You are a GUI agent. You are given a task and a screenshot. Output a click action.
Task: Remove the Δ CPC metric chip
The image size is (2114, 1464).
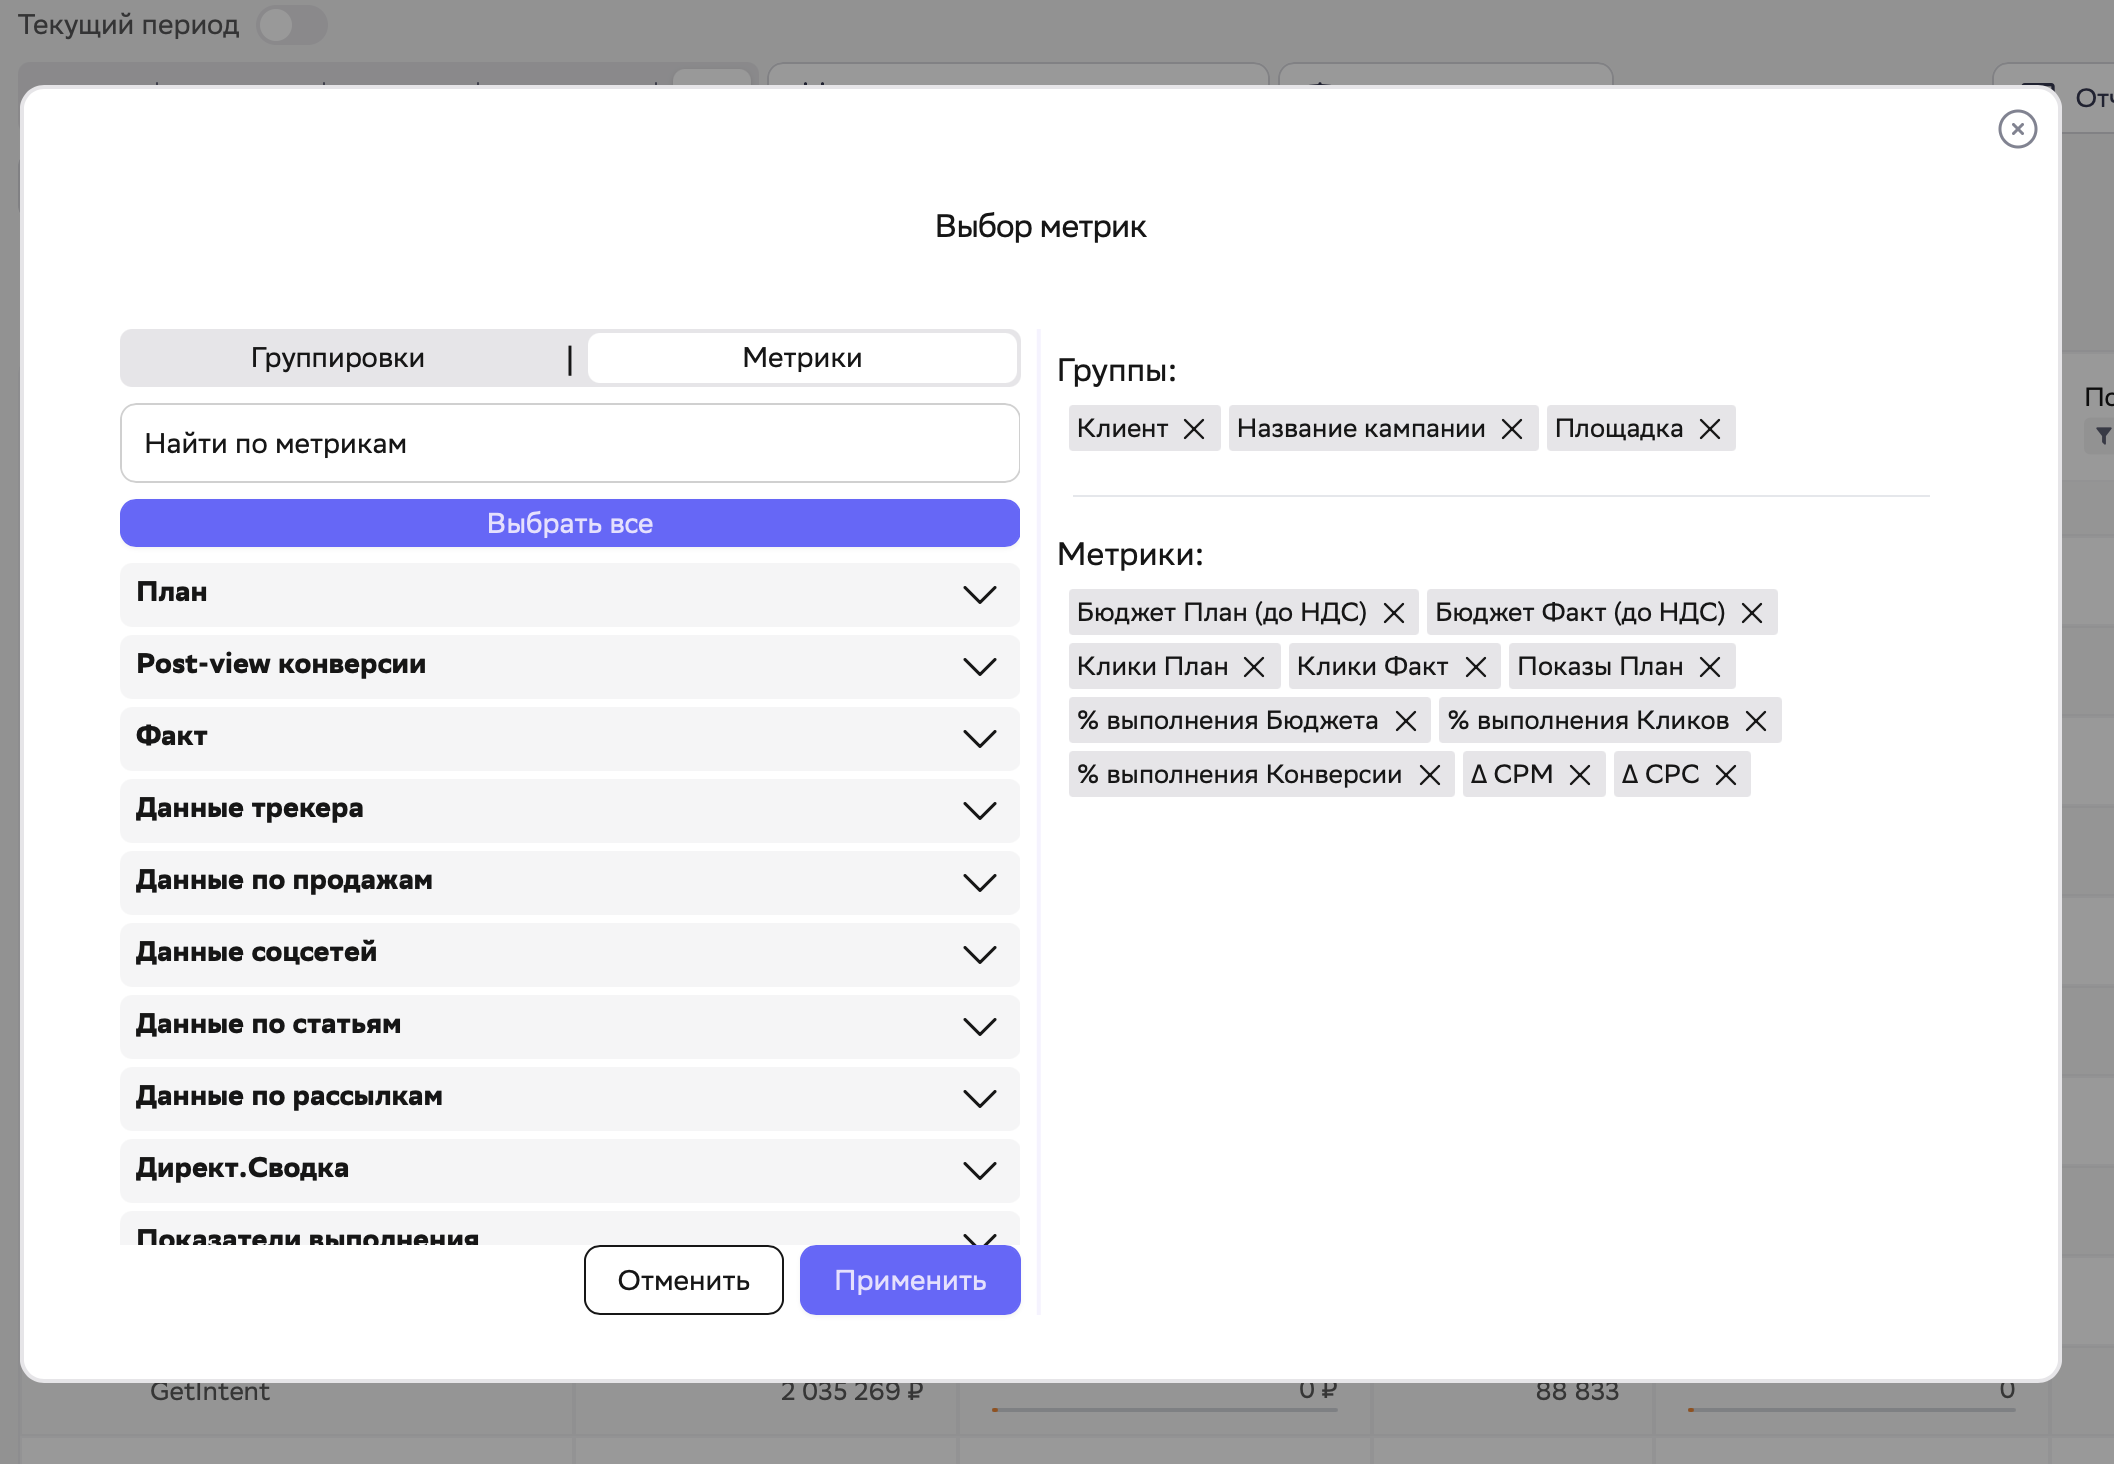click(x=1725, y=774)
